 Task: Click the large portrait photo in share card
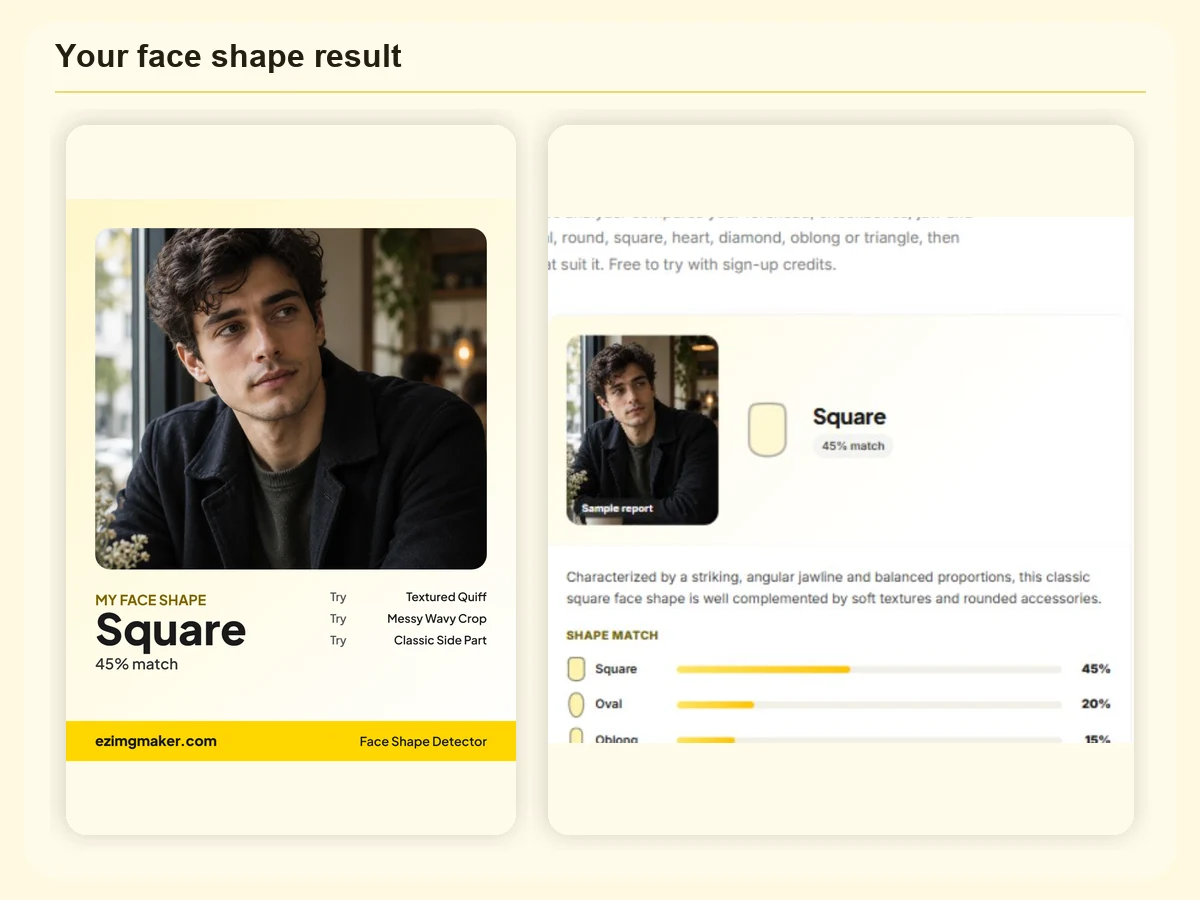point(291,399)
